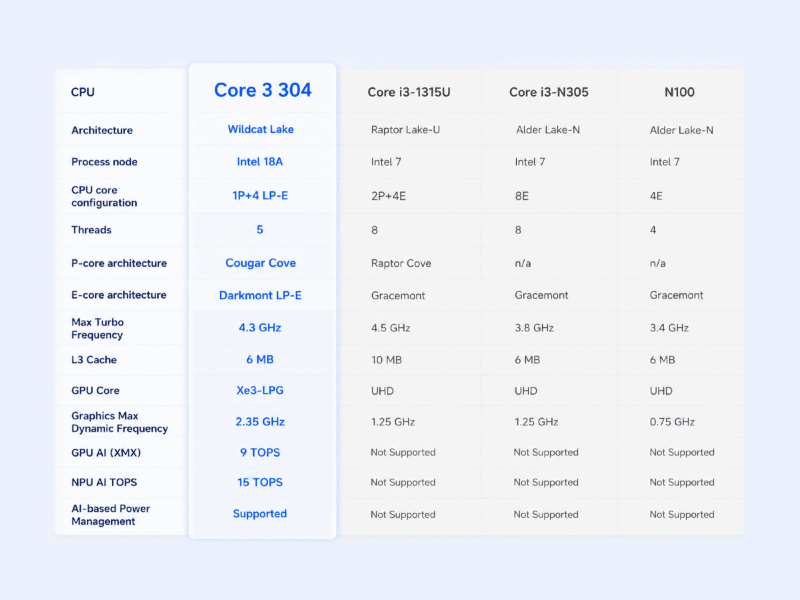Click the 'P-core architecture' row label
The image size is (800, 600).
(119, 263)
